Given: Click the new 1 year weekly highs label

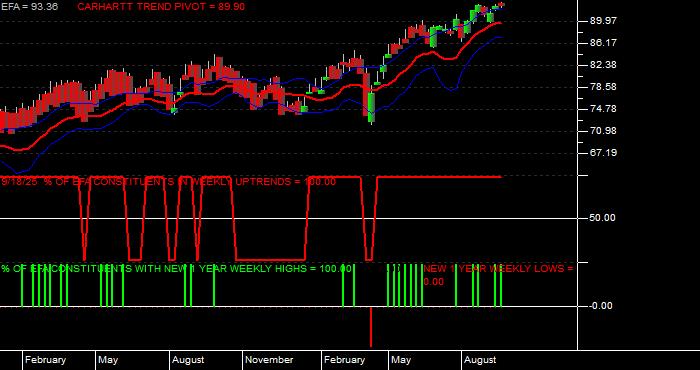Looking at the screenshot, I should coord(176,269).
